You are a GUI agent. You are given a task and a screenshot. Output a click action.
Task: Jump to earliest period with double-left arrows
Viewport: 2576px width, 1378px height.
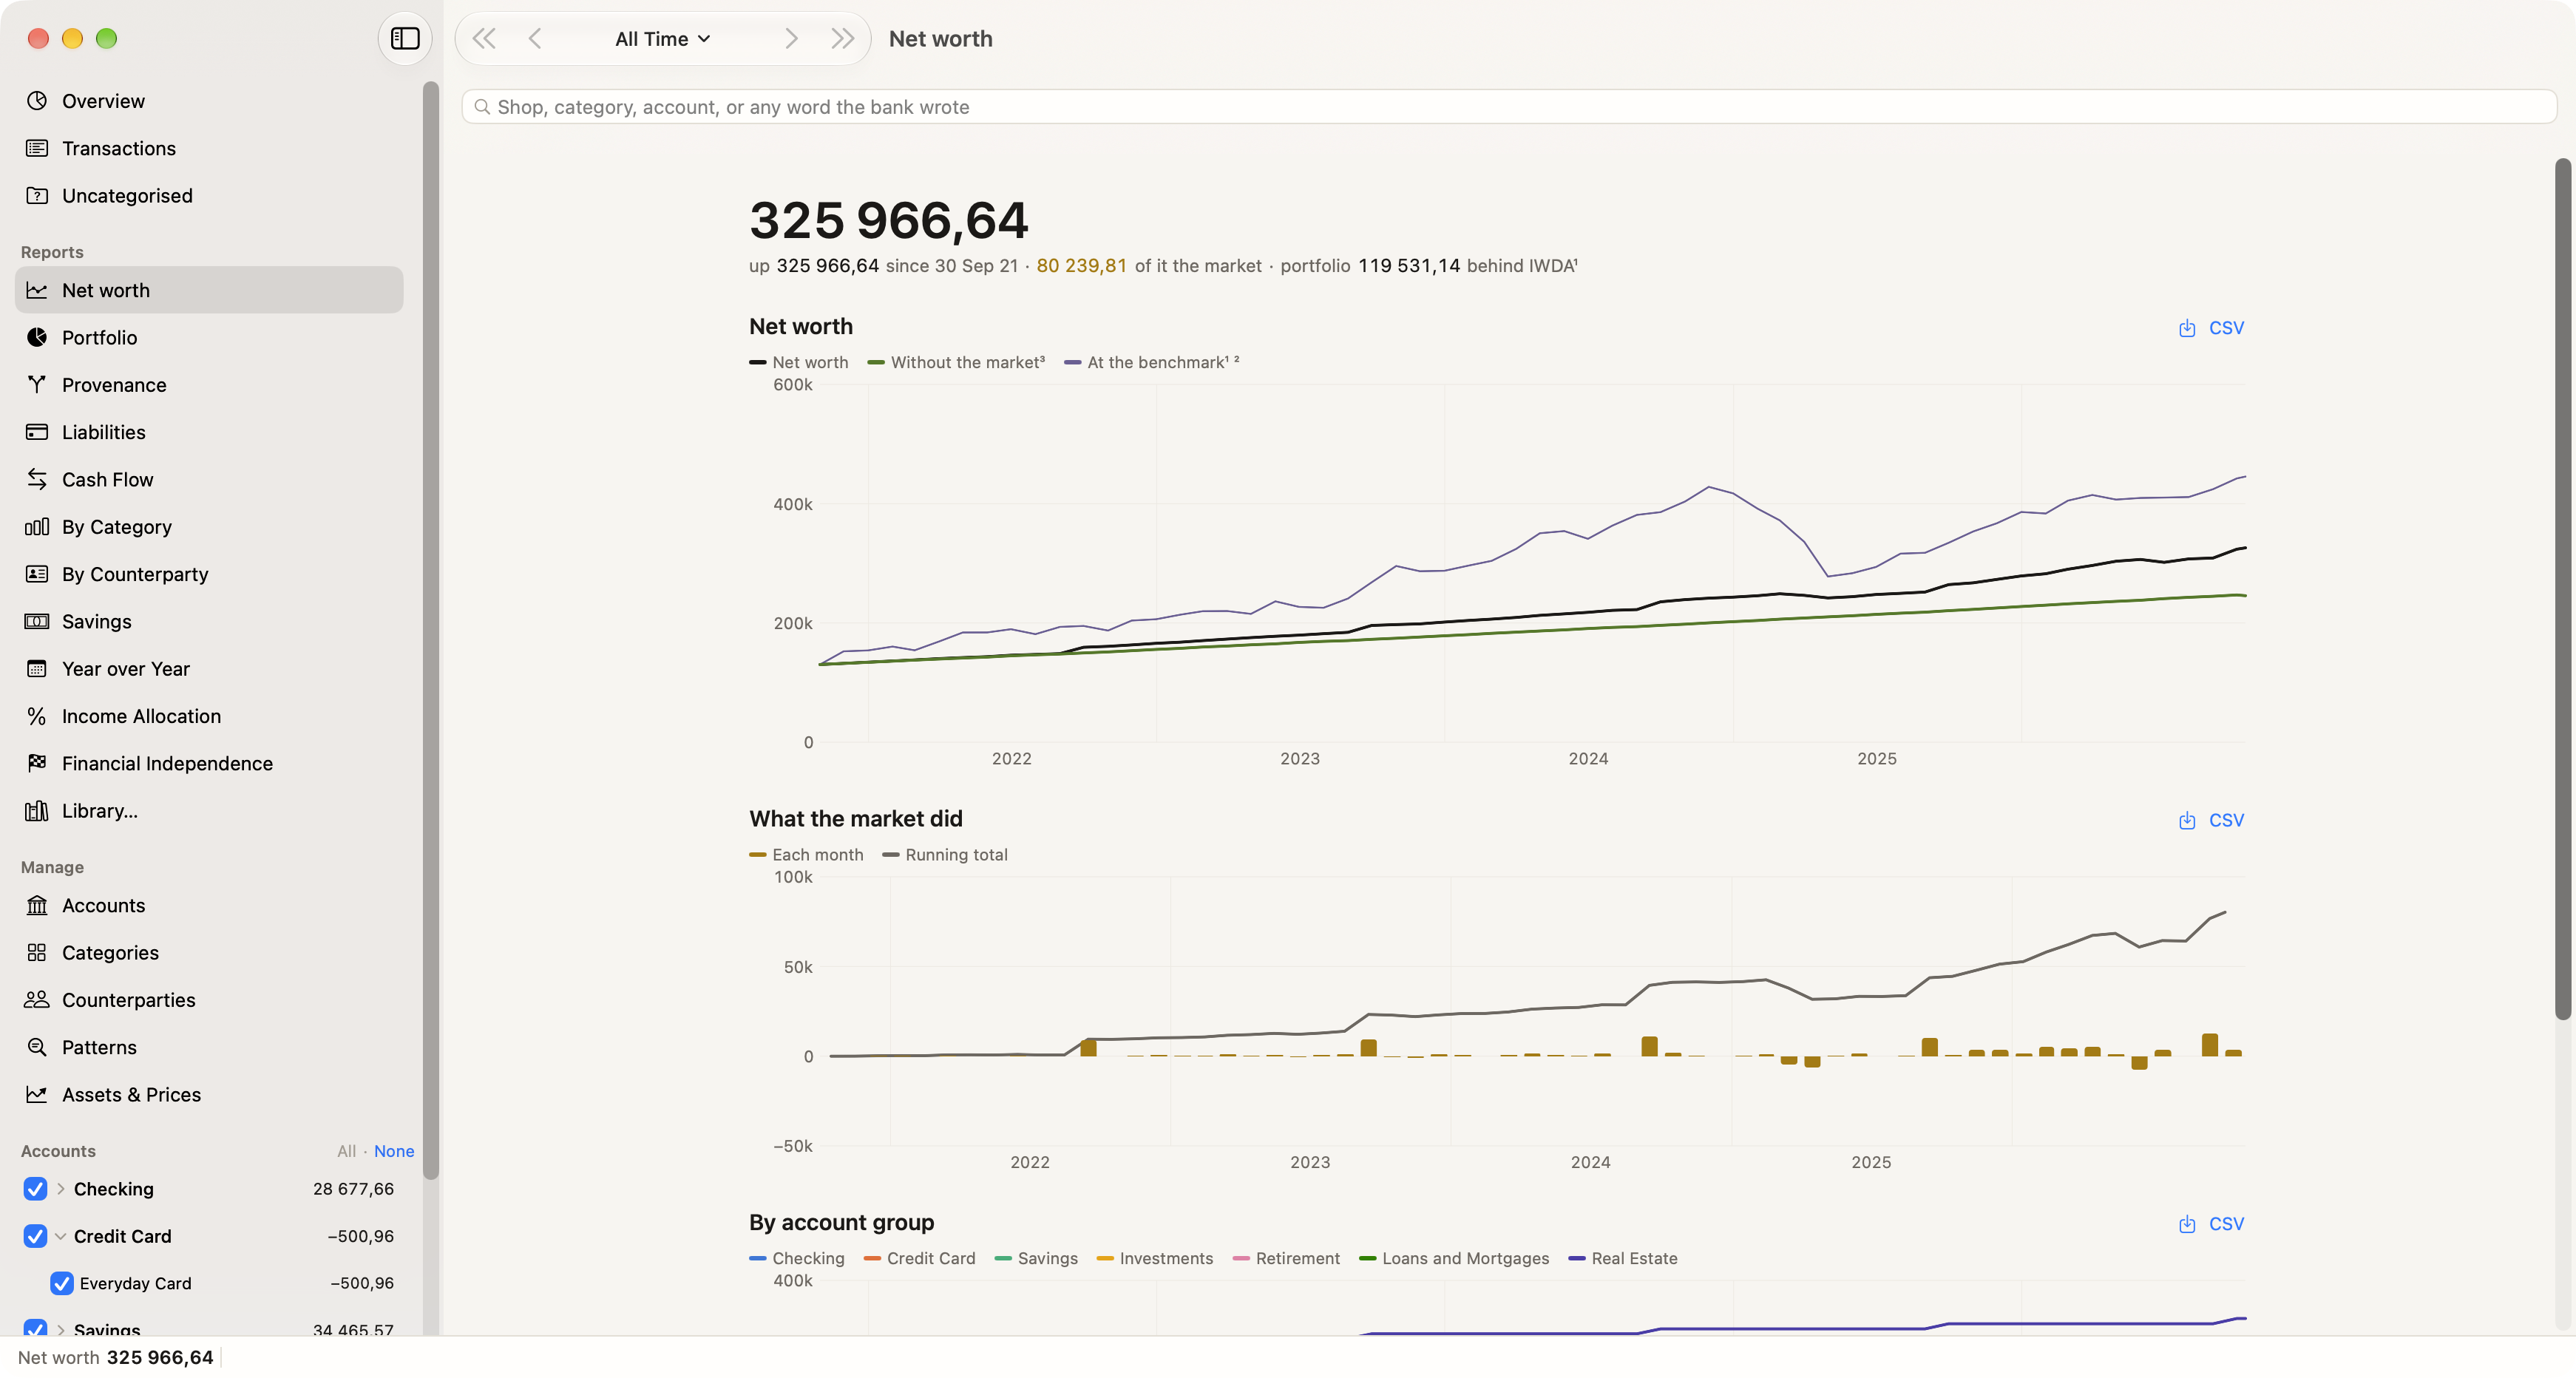pos(484,39)
